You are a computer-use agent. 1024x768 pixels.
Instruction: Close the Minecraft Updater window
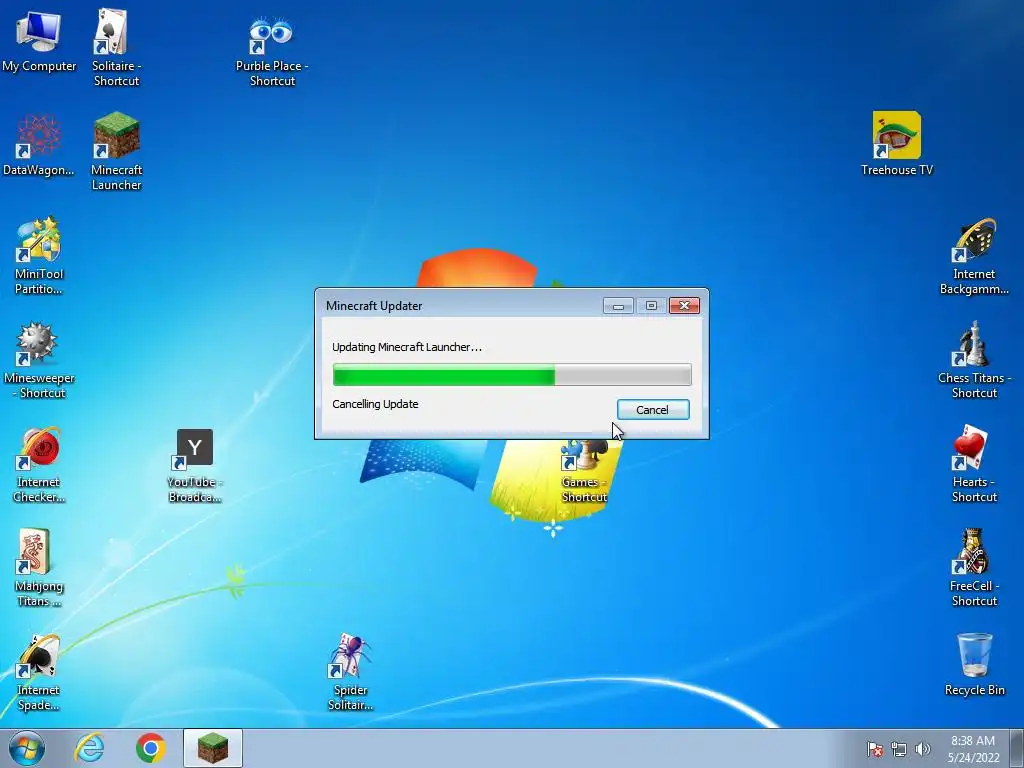684,306
